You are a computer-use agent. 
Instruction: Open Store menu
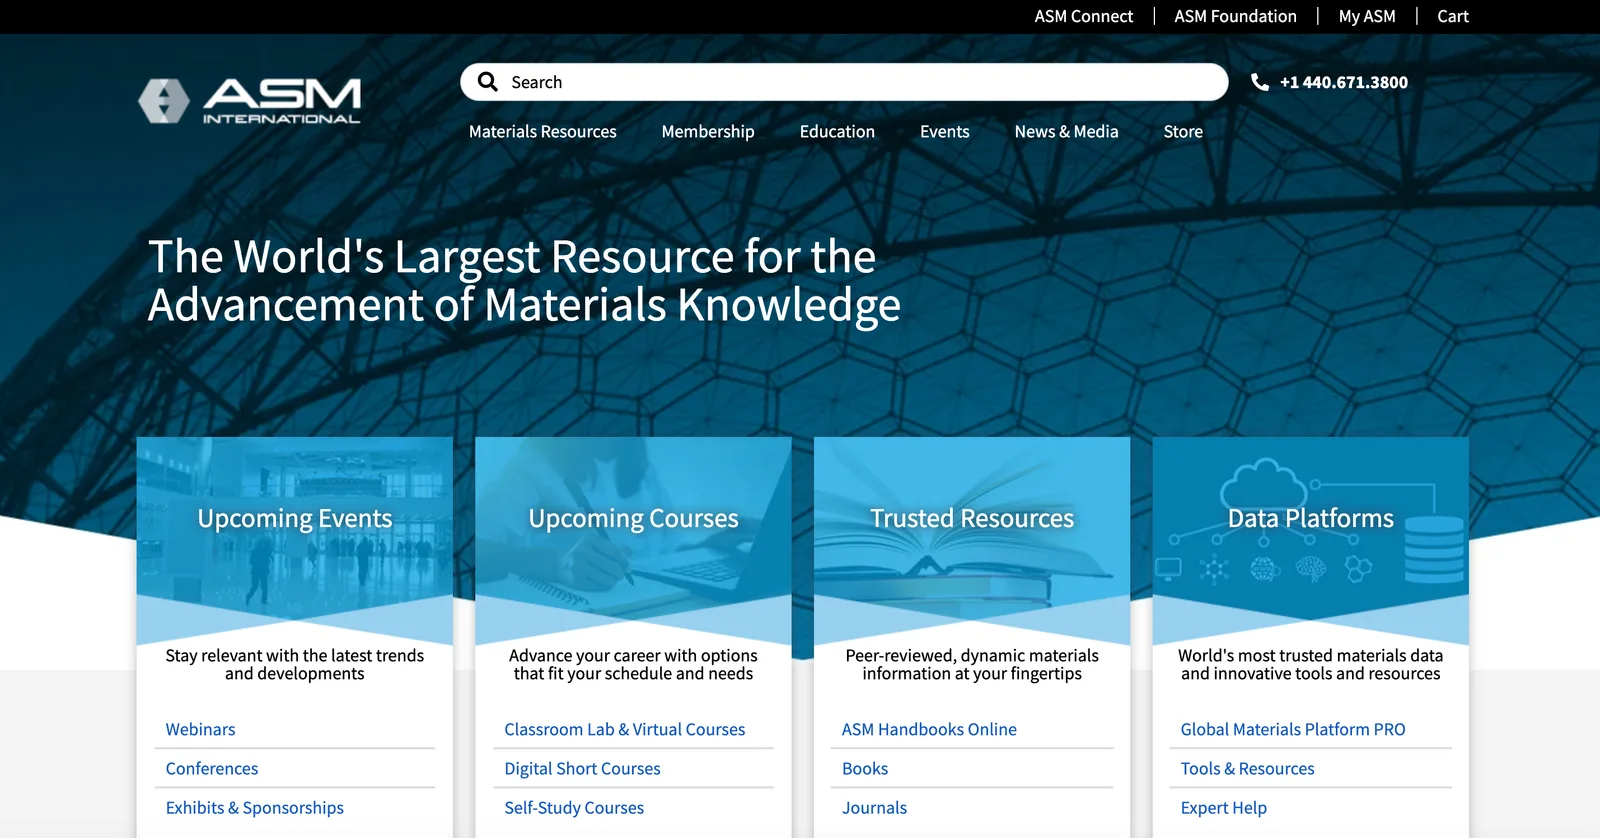coord(1183,131)
